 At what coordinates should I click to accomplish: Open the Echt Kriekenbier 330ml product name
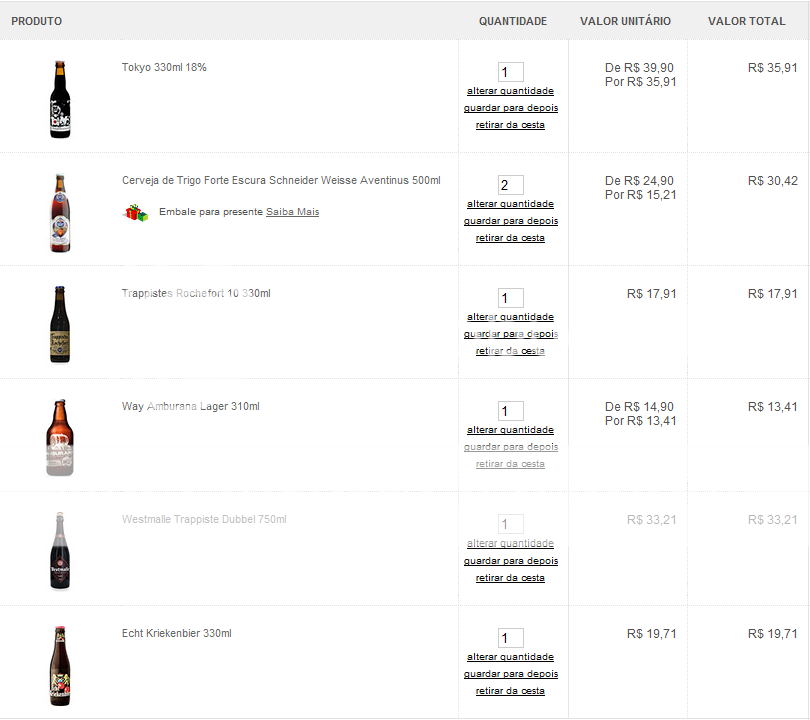pyautogui.click(x=176, y=634)
